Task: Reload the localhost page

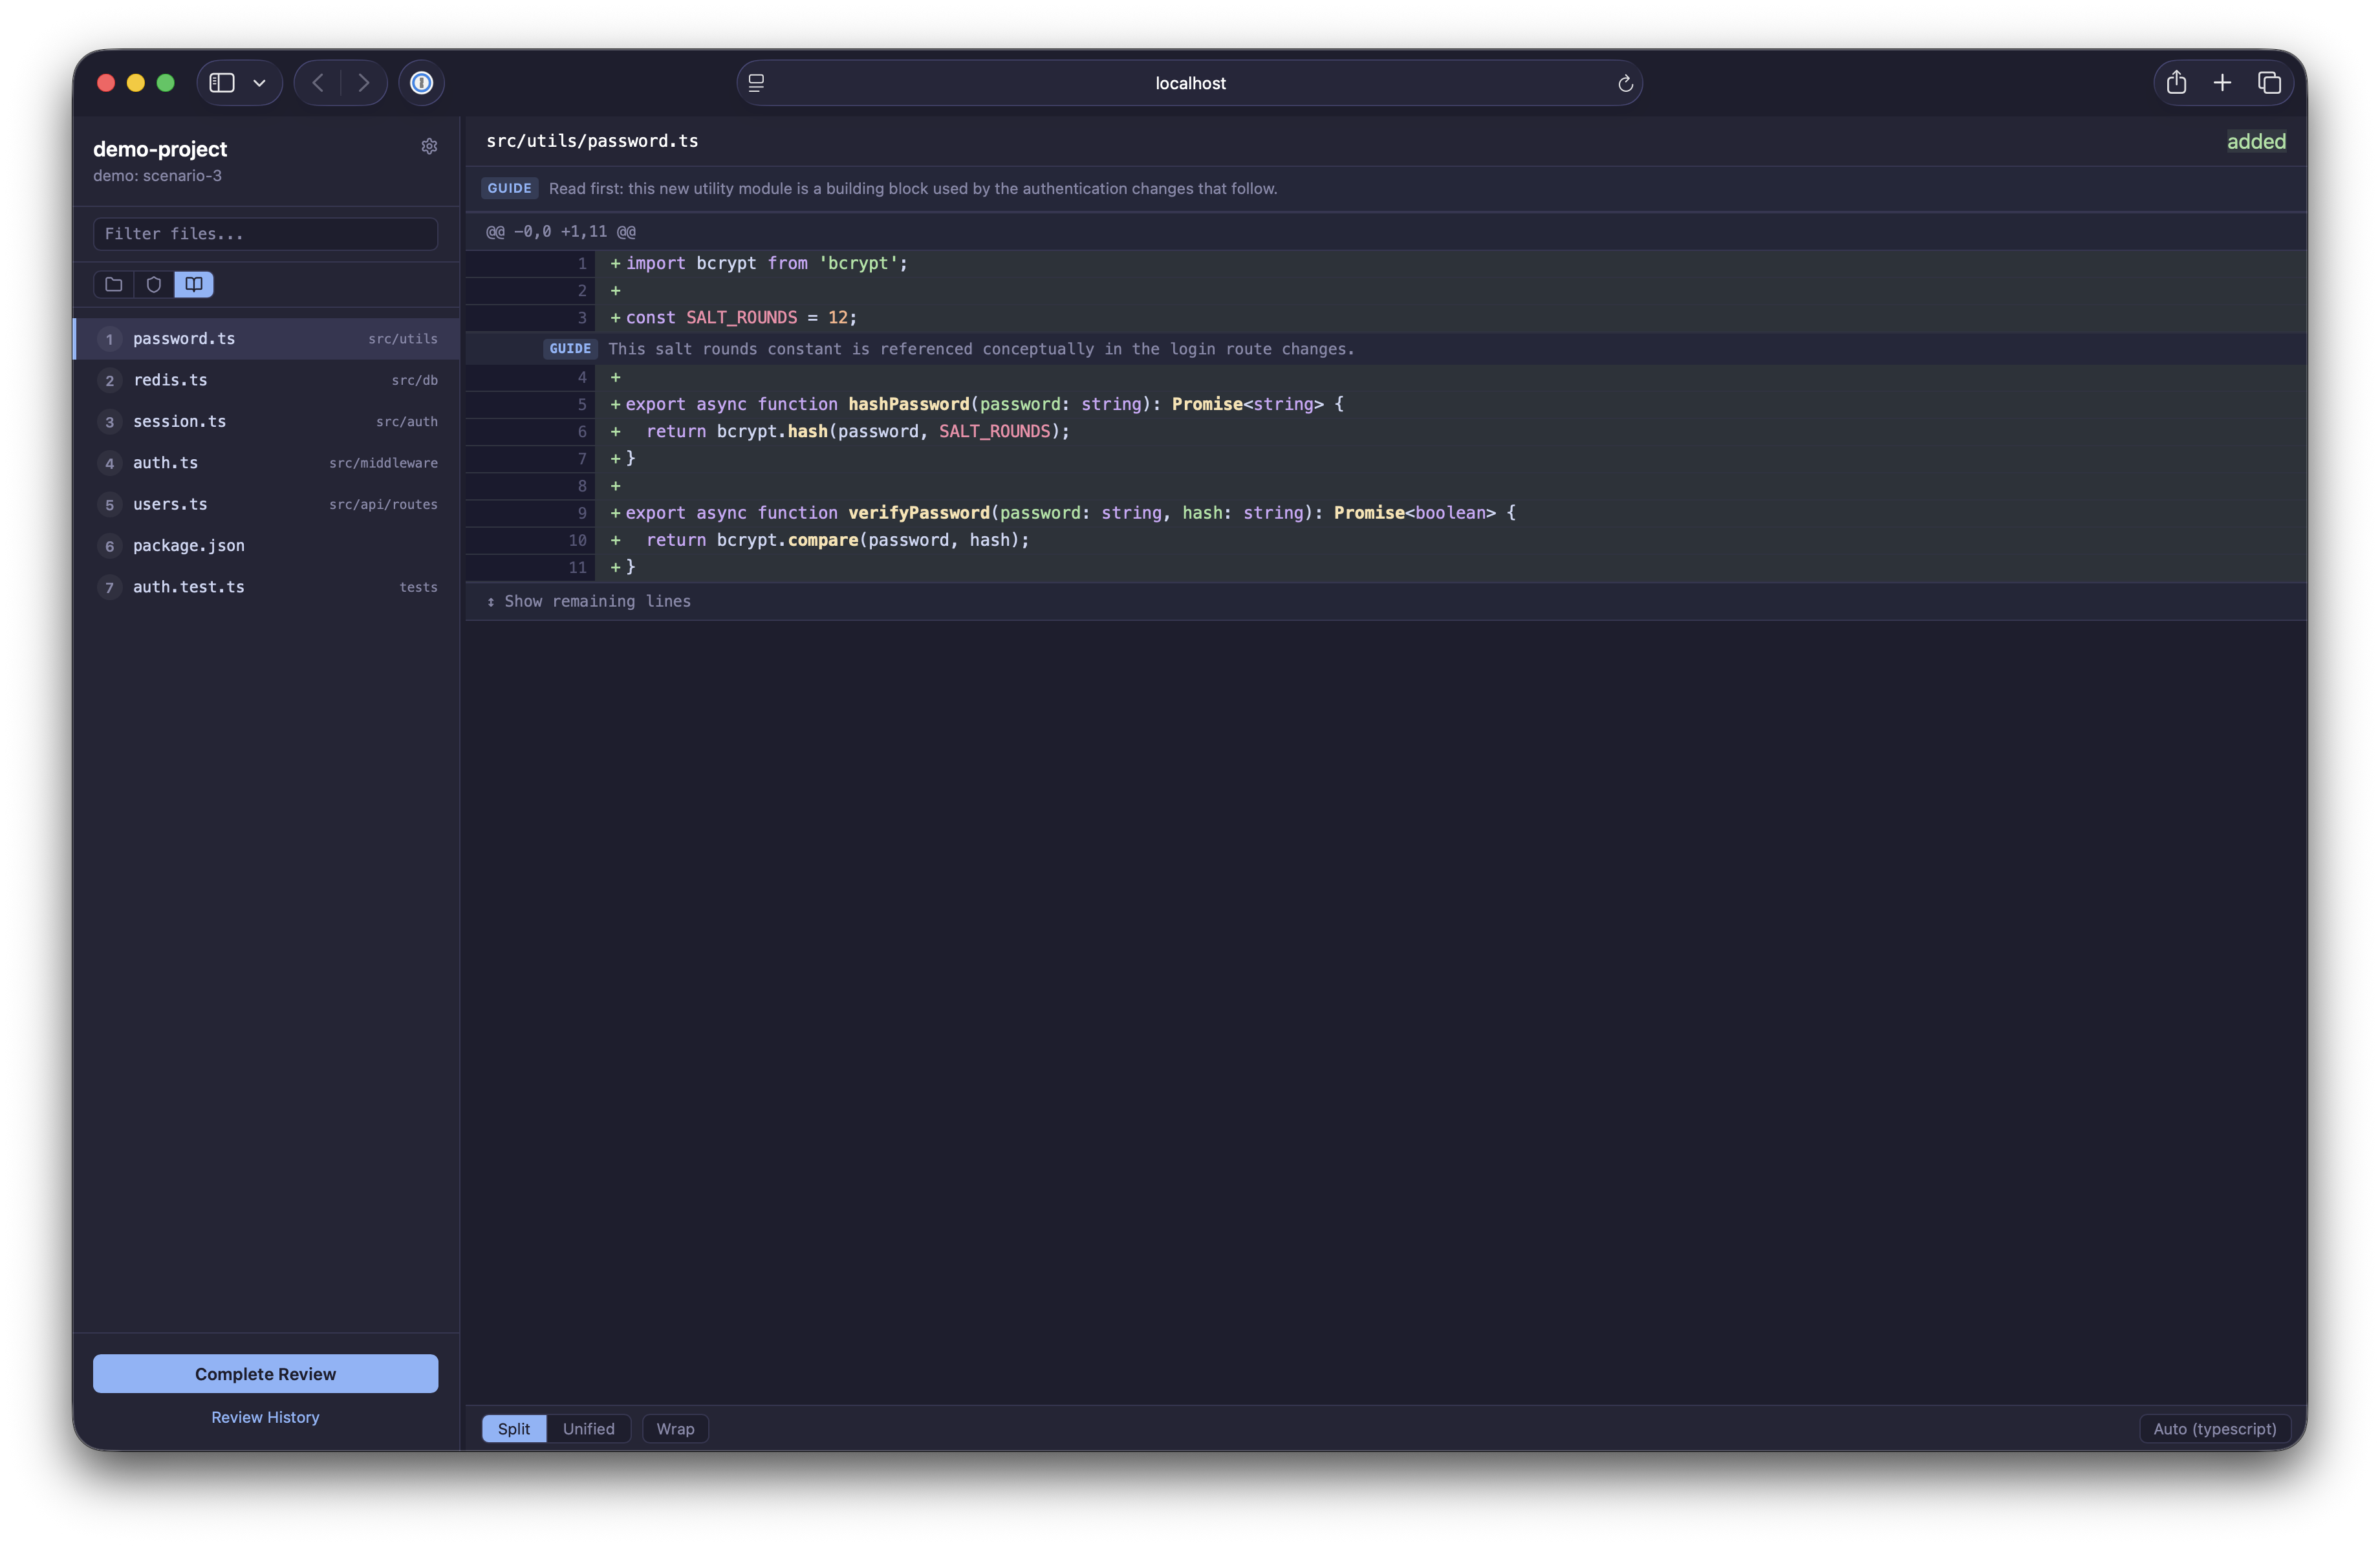Action: [x=1625, y=83]
